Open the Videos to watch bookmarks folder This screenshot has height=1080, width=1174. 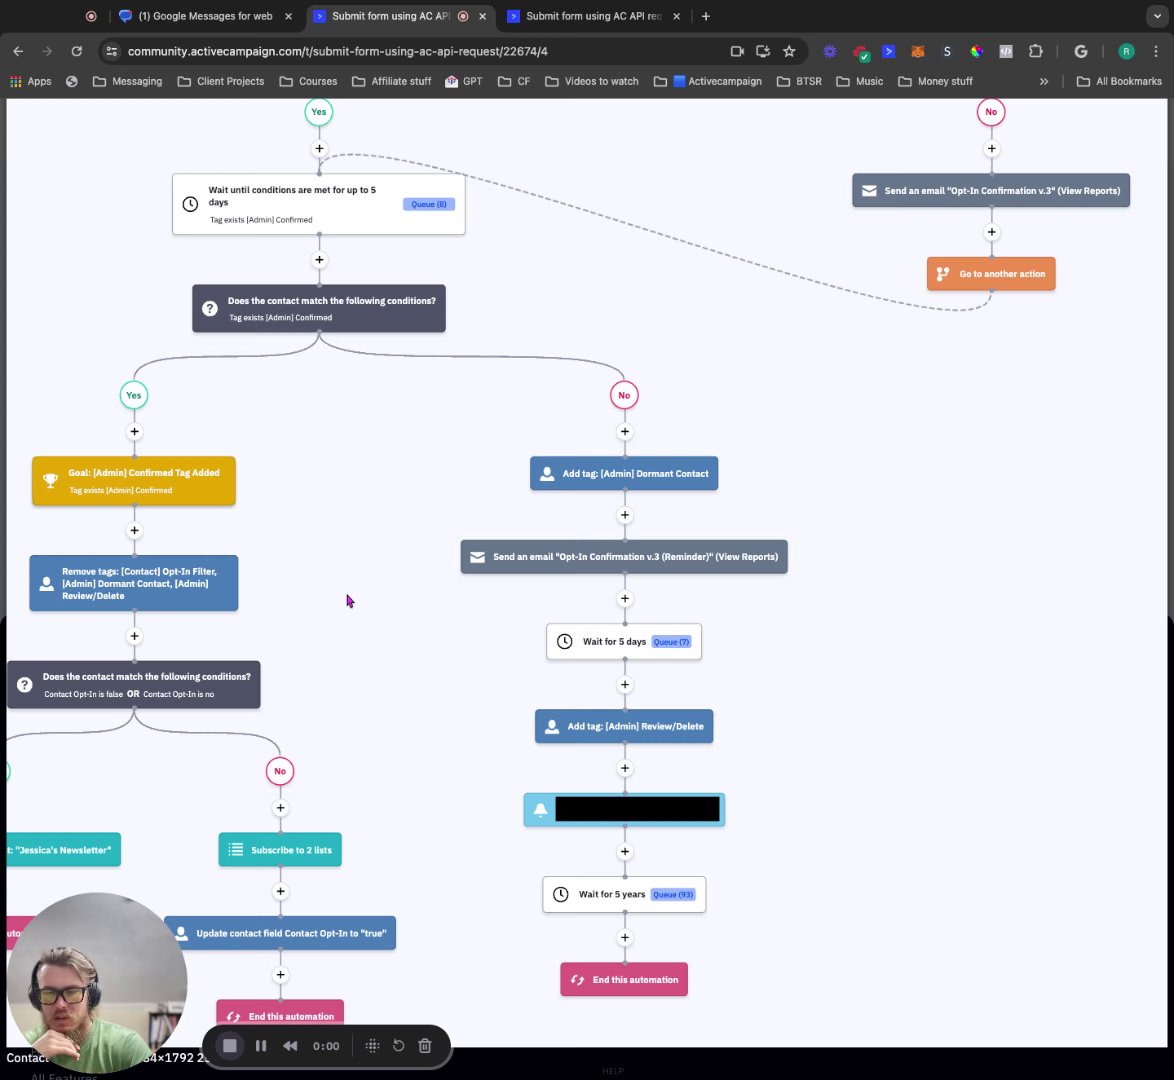(x=592, y=81)
